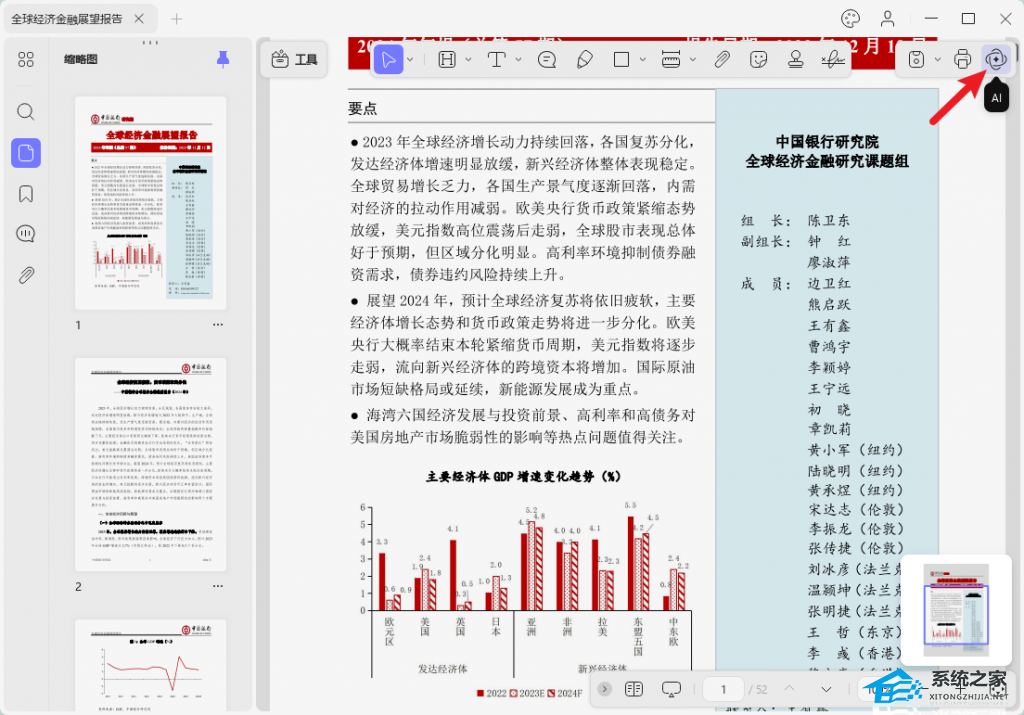Screen dimensions: 1024x715
Task: Open the comments list panel
Action: tap(26, 234)
